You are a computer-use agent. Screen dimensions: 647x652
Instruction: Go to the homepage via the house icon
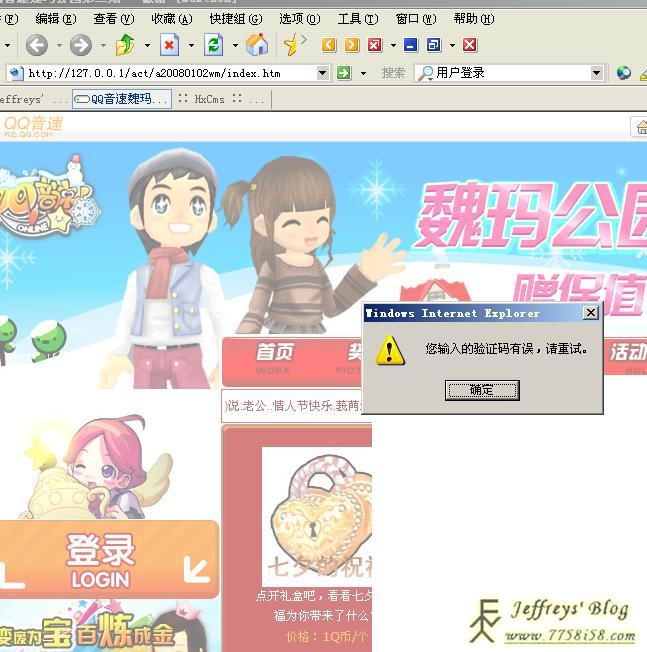(x=257, y=45)
